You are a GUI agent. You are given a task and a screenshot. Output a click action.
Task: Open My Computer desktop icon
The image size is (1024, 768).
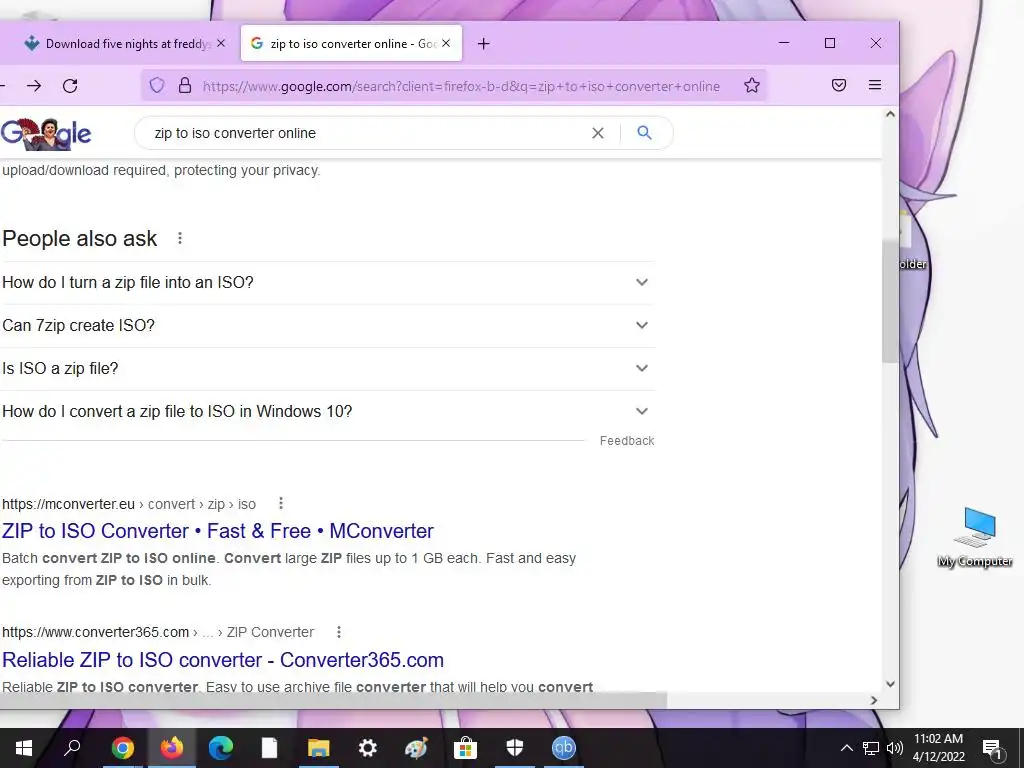(x=976, y=537)
